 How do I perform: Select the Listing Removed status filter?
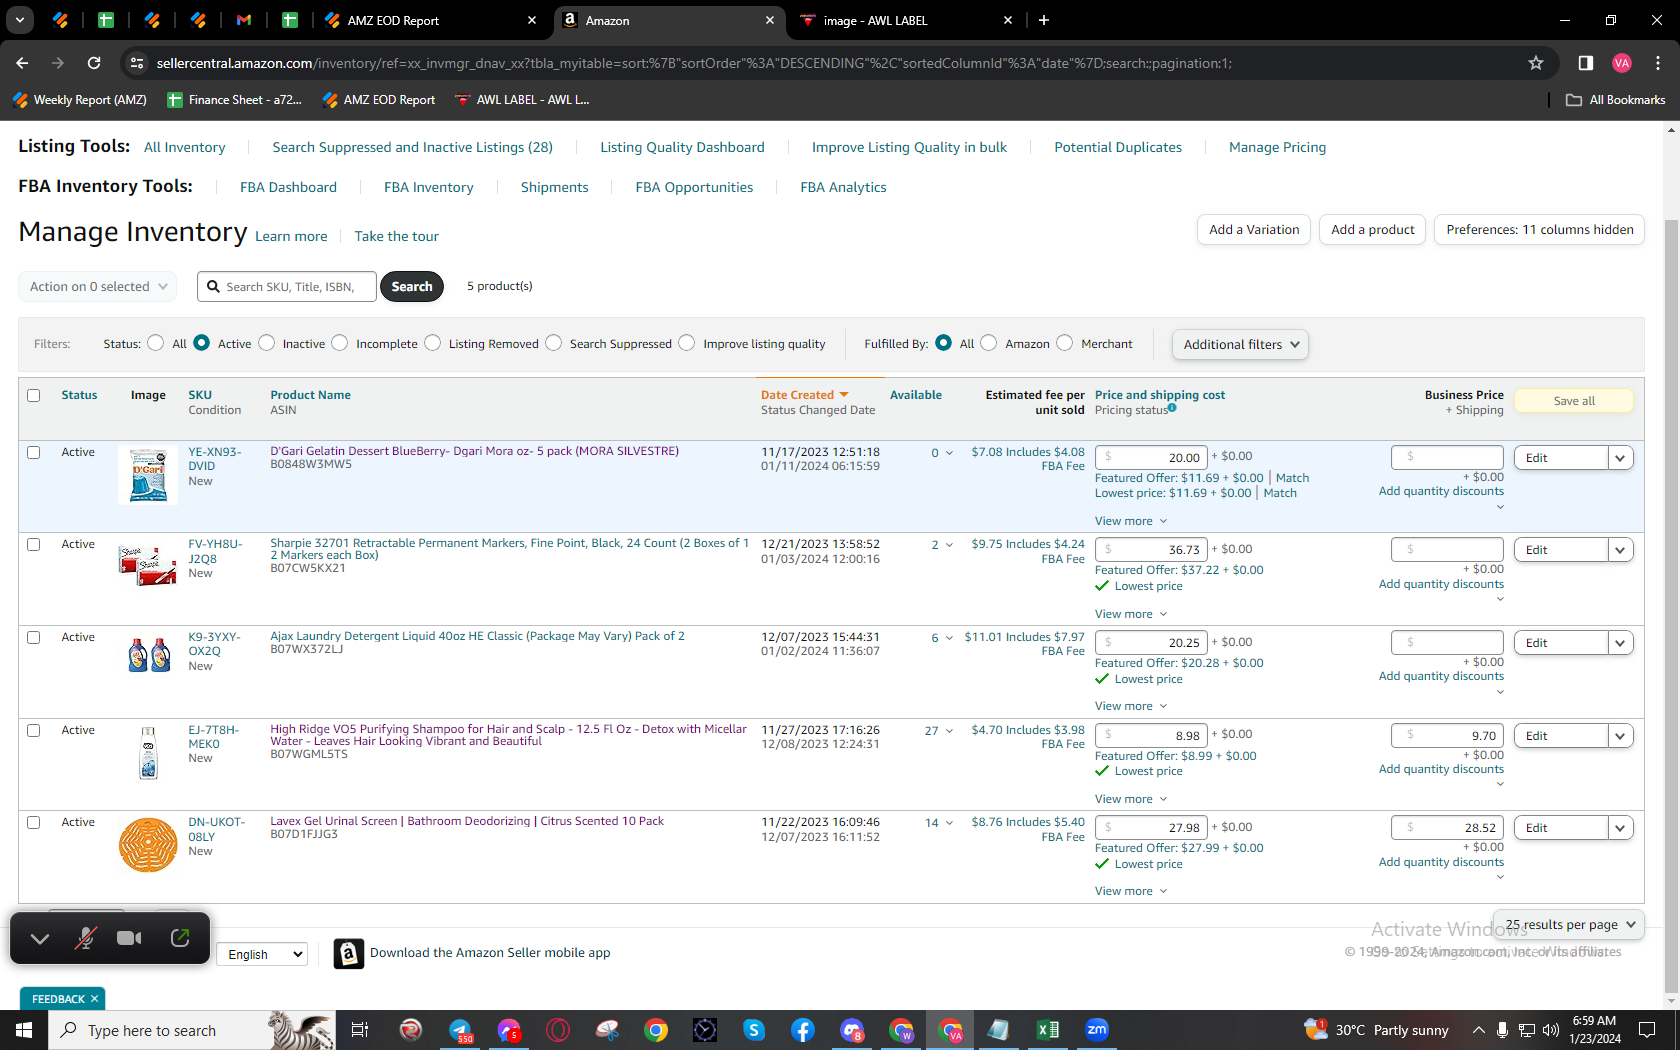point(433,343)
